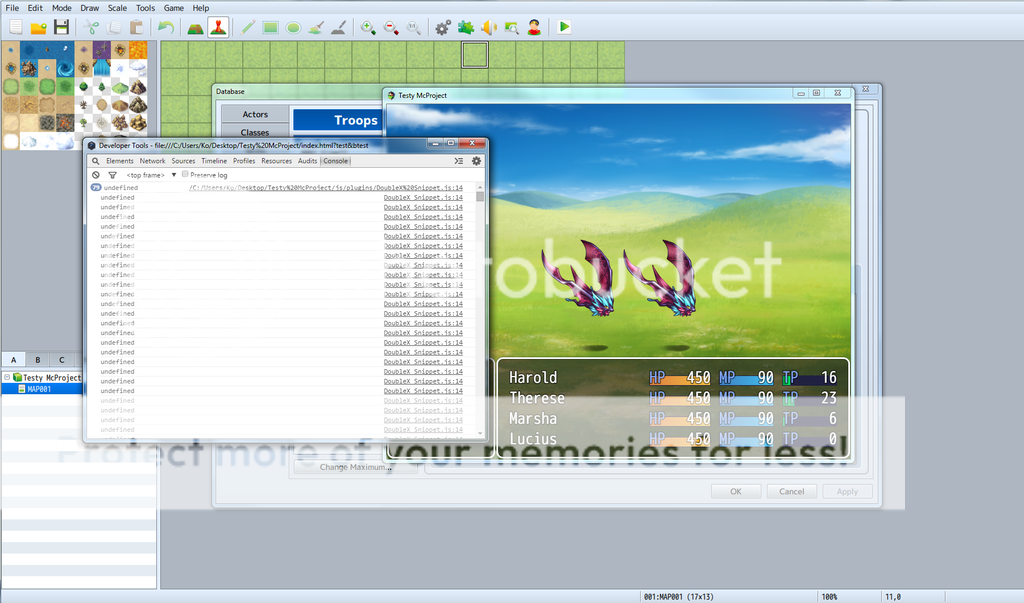
Task: Open DevTools settings with the gear dropdown
Action: point(476,161)
